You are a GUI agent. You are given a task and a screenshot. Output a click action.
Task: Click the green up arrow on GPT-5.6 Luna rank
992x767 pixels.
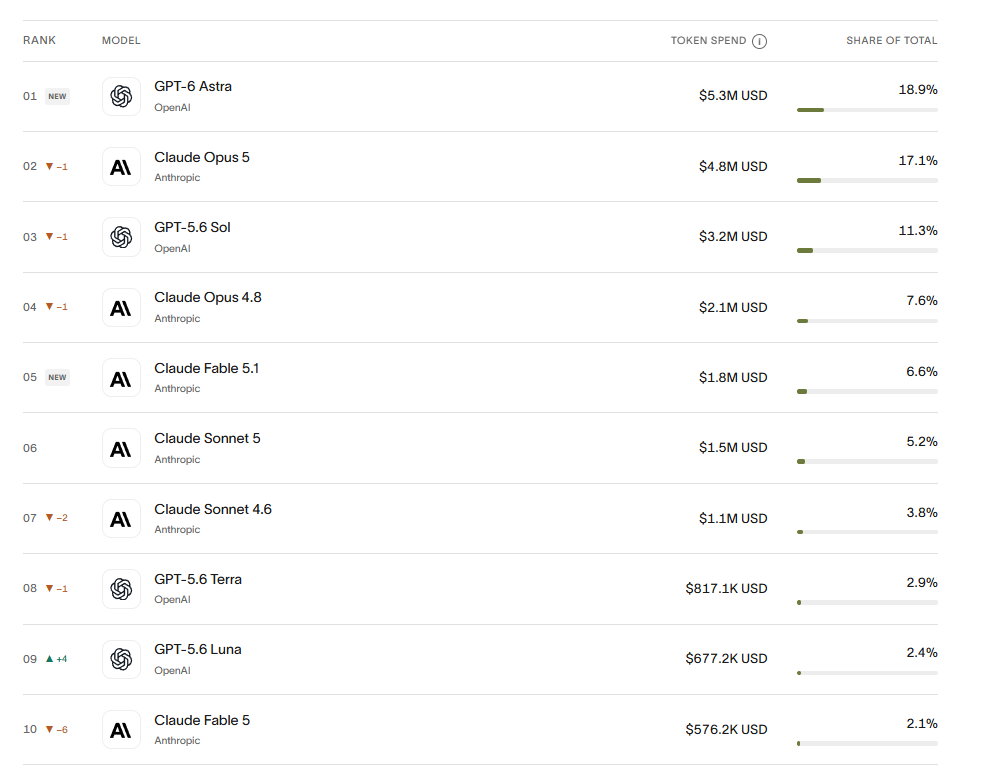[49, 659]
